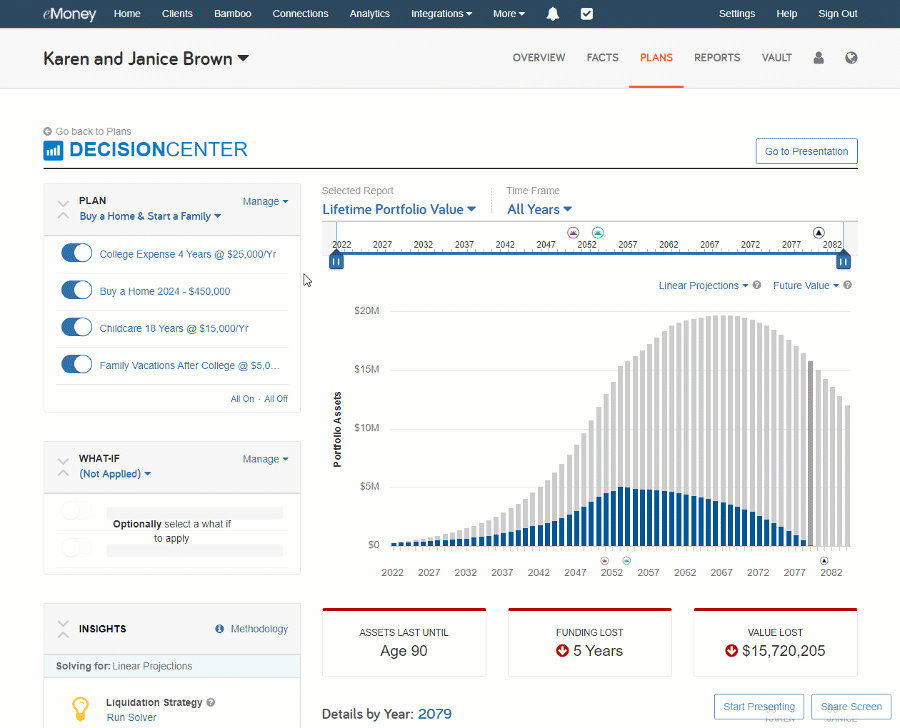This screenshot has height=728, width=900.
Task: Open the client name dropdown for Karen and Janice Brown
Action: click(146, 59)
